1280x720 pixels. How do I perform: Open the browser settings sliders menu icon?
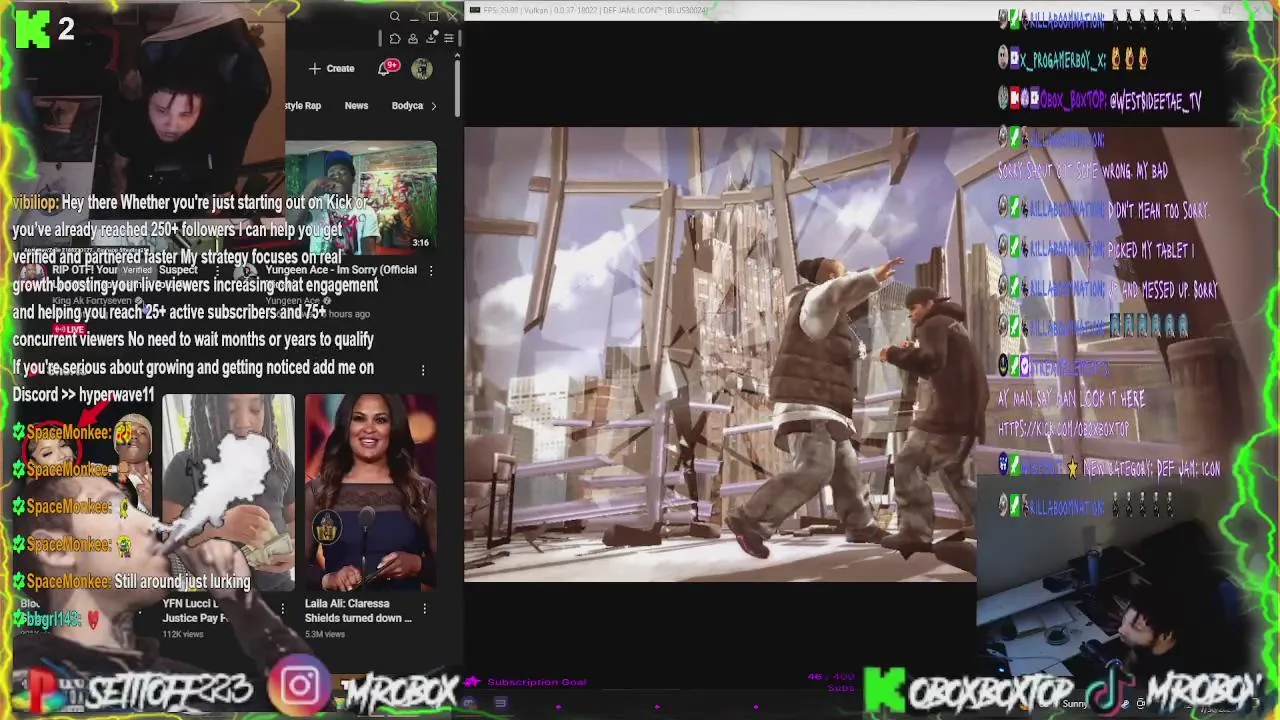(449, 39)
